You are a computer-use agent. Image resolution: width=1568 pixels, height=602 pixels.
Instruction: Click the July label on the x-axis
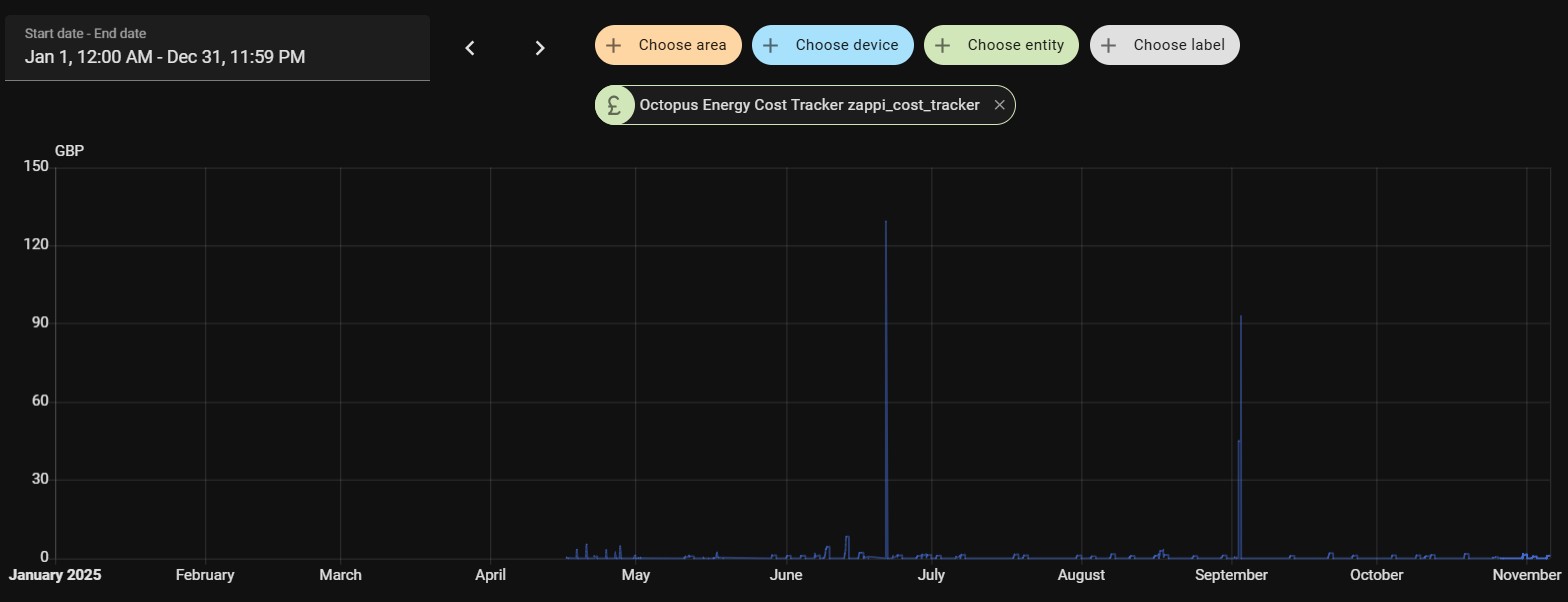931,575
